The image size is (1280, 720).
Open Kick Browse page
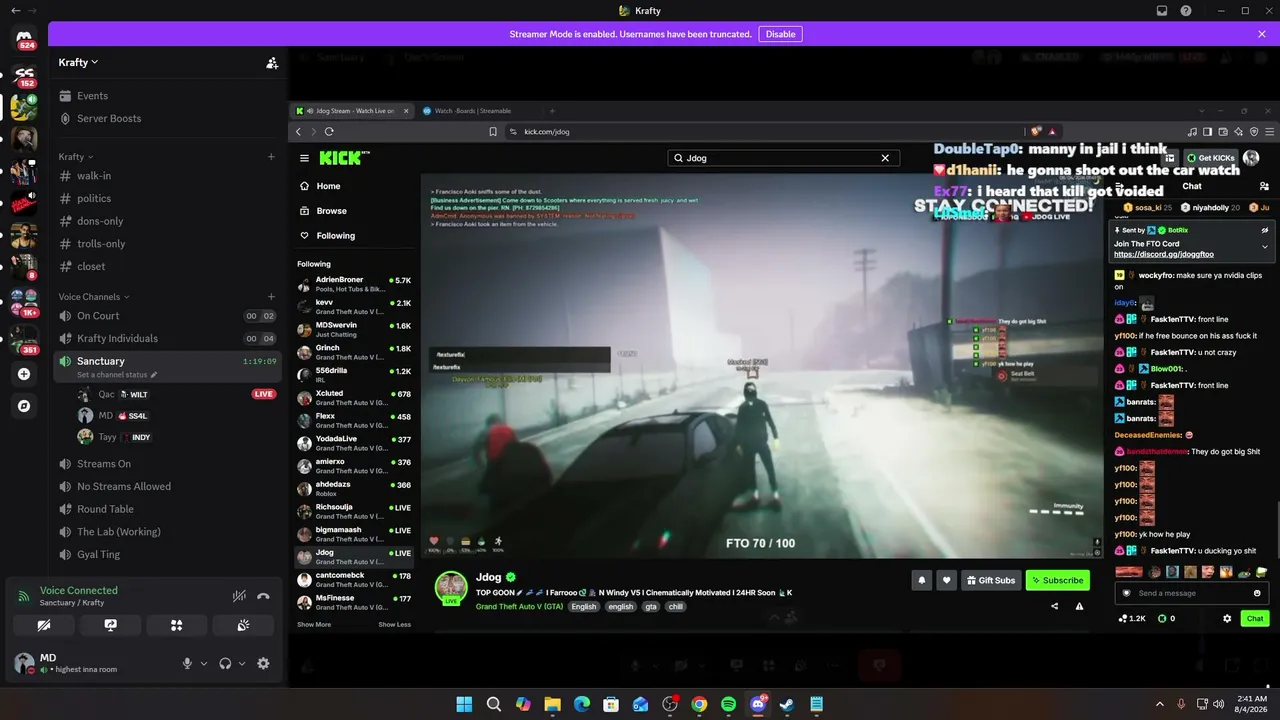point(331,211)
